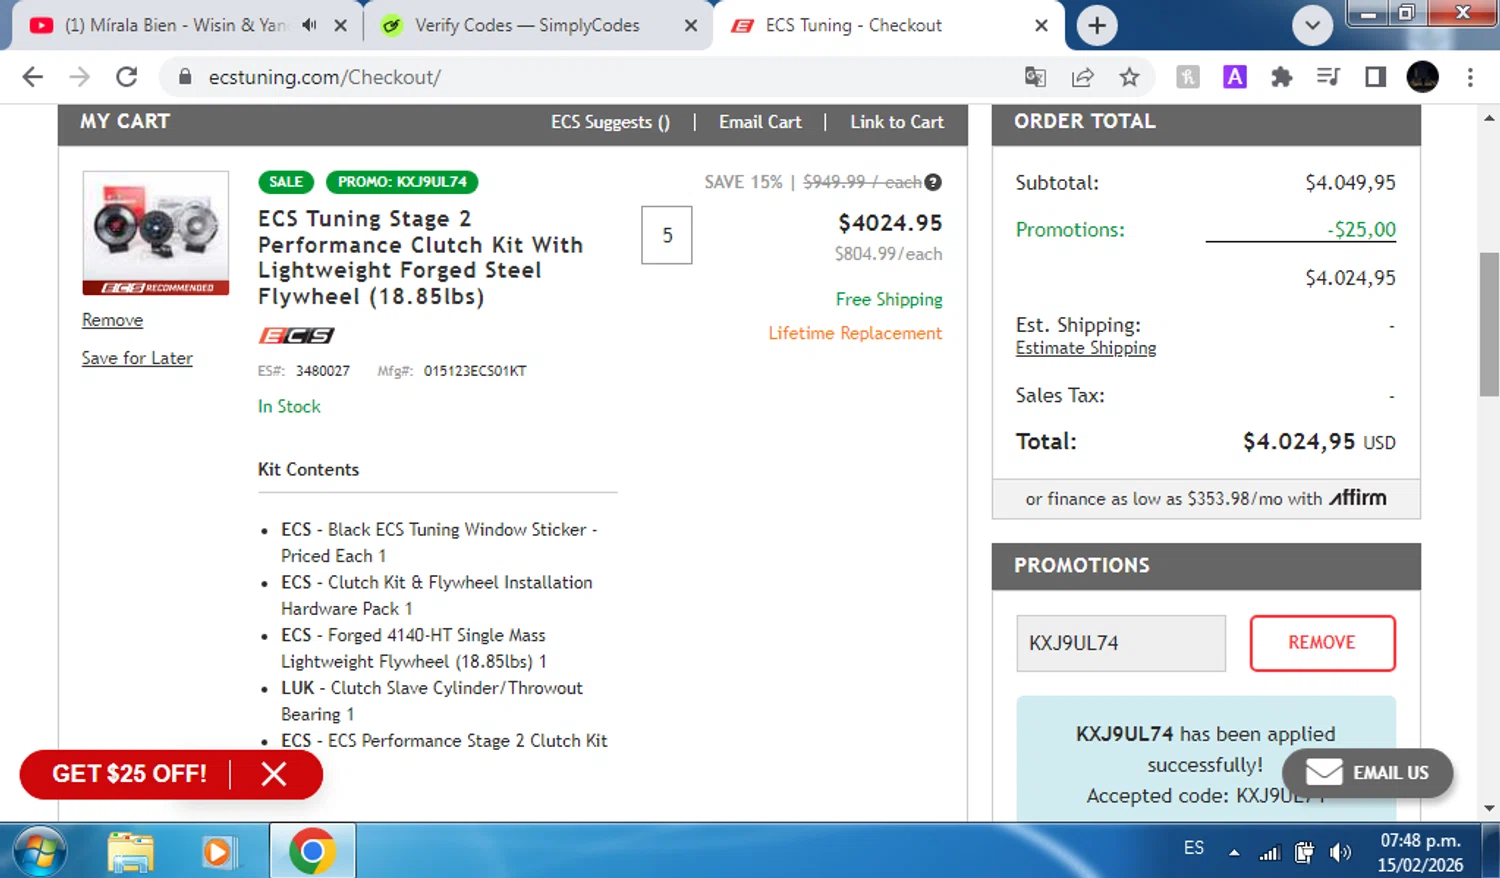Viewport: 1500px width, 878px height.
Task: Go back using the browser back arrow
Action: (x=32, y=77)
